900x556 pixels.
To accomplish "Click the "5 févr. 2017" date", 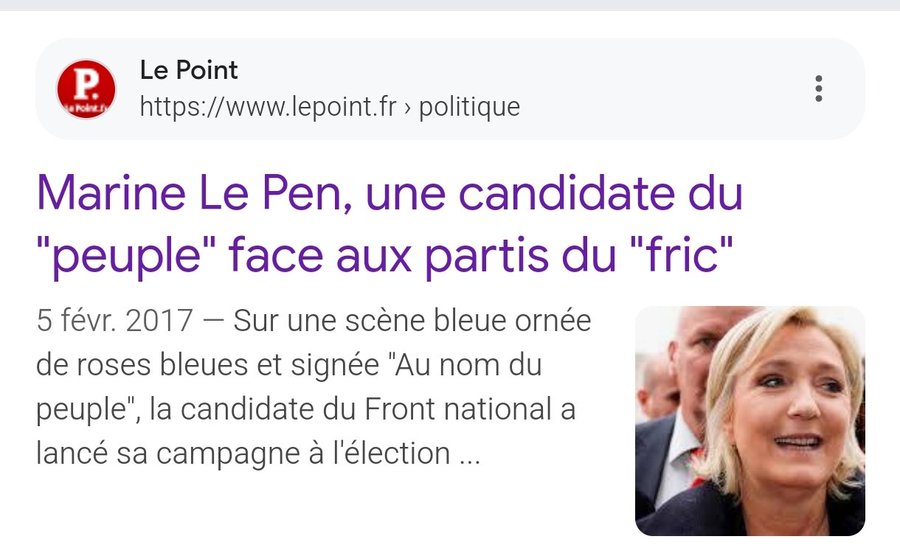I will tap(112, 323).
